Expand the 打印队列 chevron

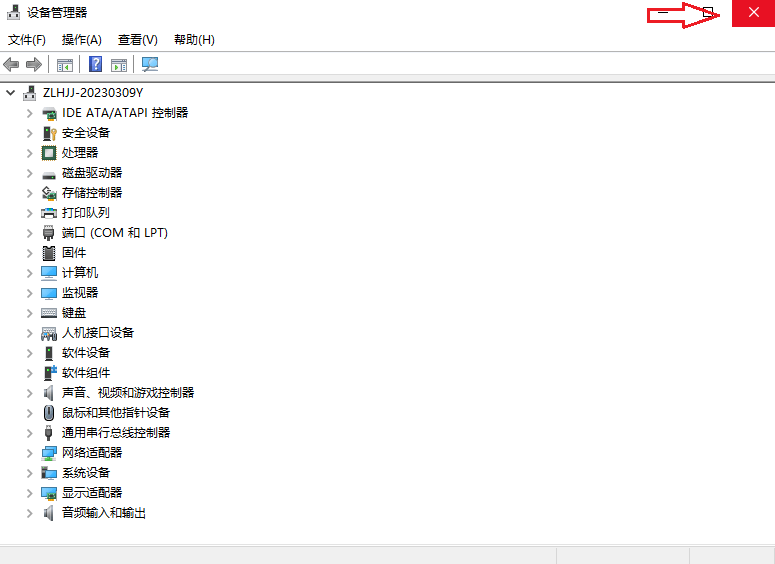tap(30, 213)
